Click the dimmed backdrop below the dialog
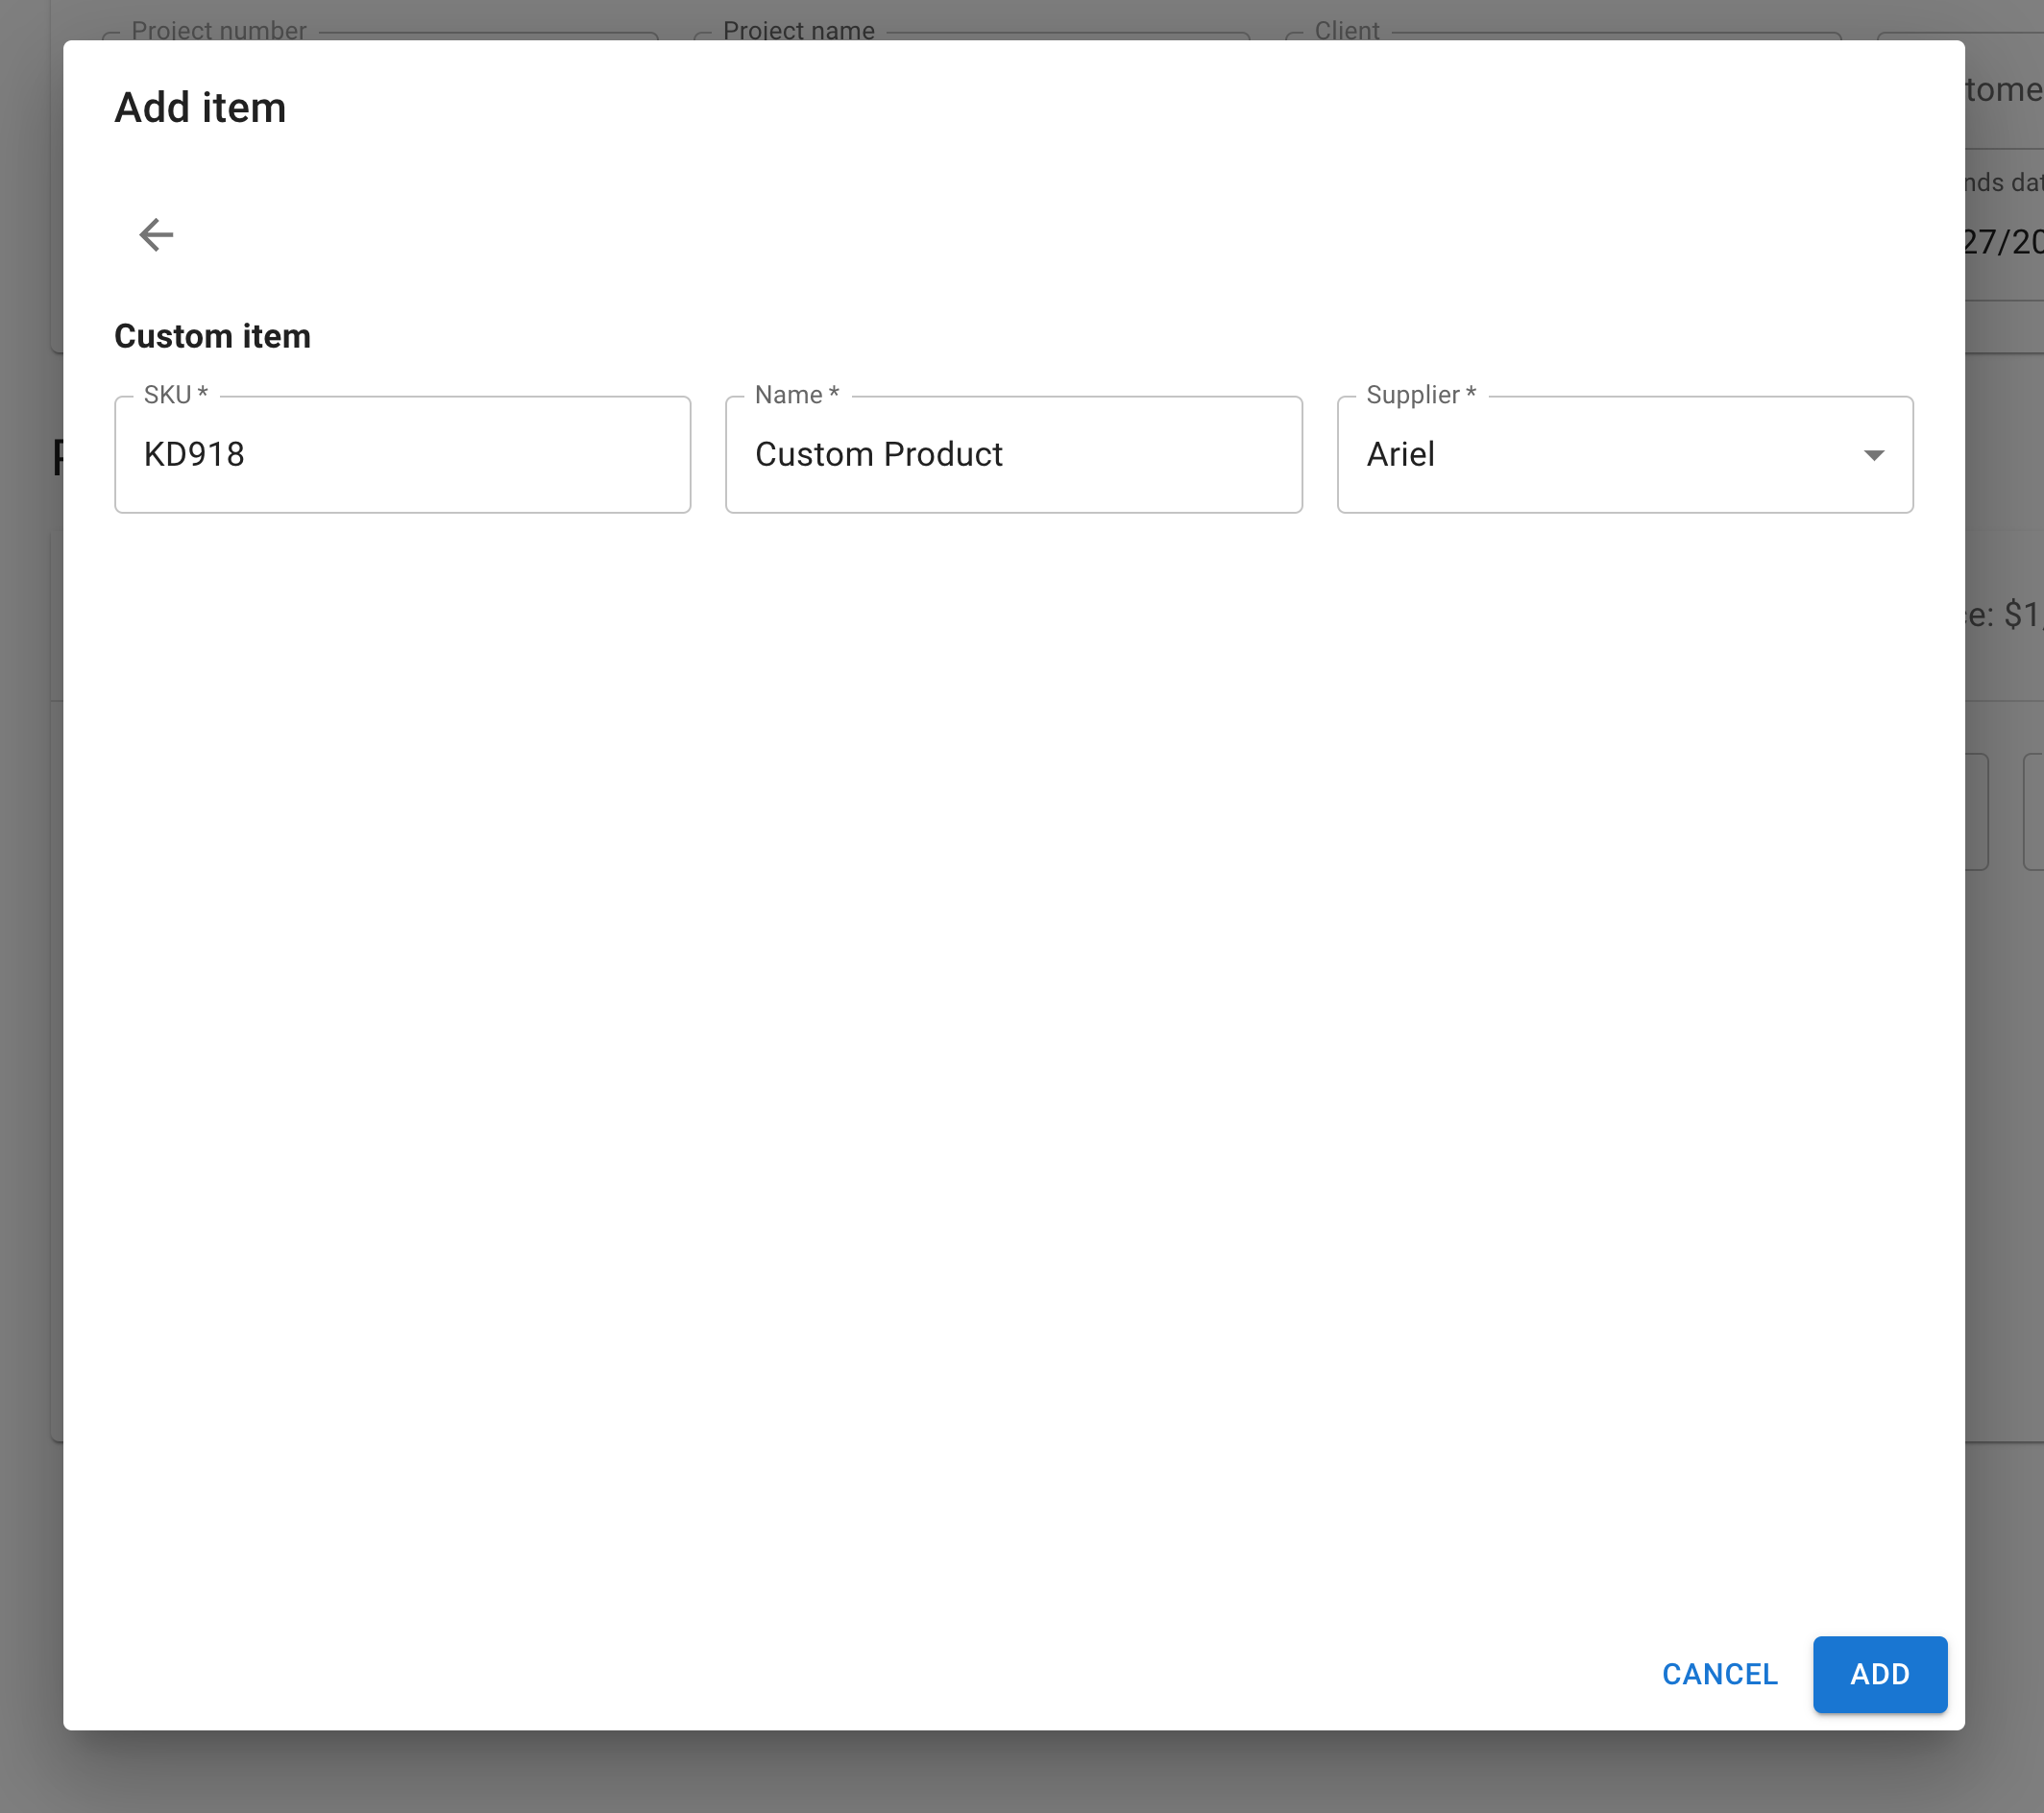This screenshot has width=2044, height=1813. point(1000,1775)
